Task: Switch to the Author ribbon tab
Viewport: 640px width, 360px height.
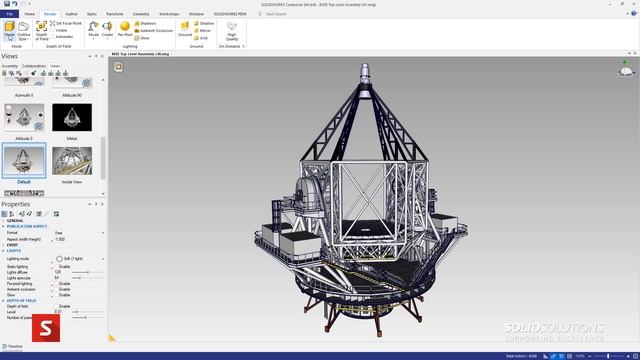Action: click(71, 14)
